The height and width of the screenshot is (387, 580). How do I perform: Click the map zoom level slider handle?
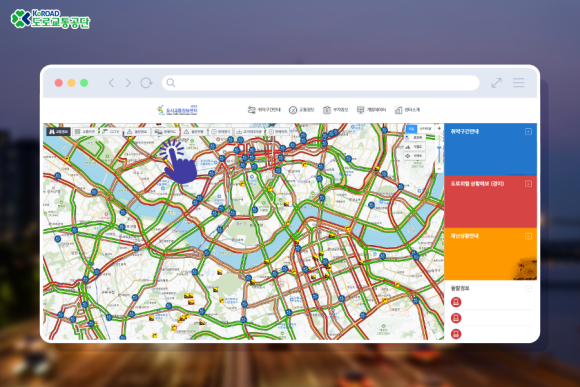pyautogui.click(x=439, y=149)
